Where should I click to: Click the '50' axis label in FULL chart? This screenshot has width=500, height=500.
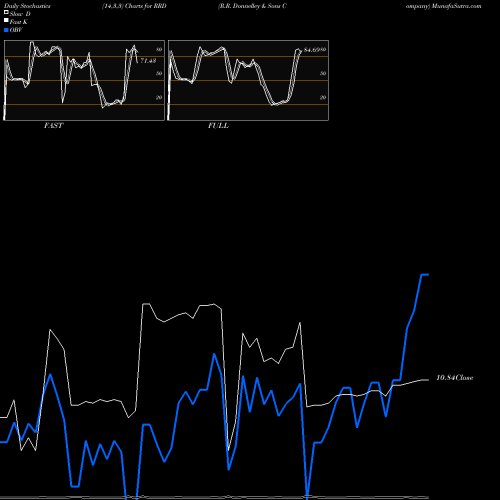(x=323, y=73)
